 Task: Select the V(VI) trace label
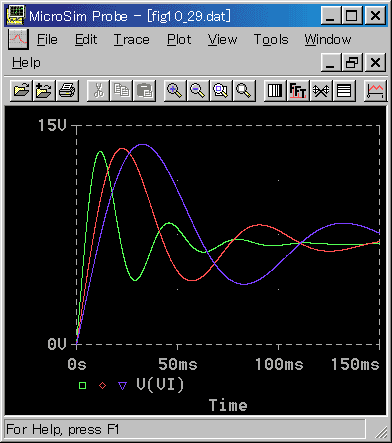[x=160, y=385]
